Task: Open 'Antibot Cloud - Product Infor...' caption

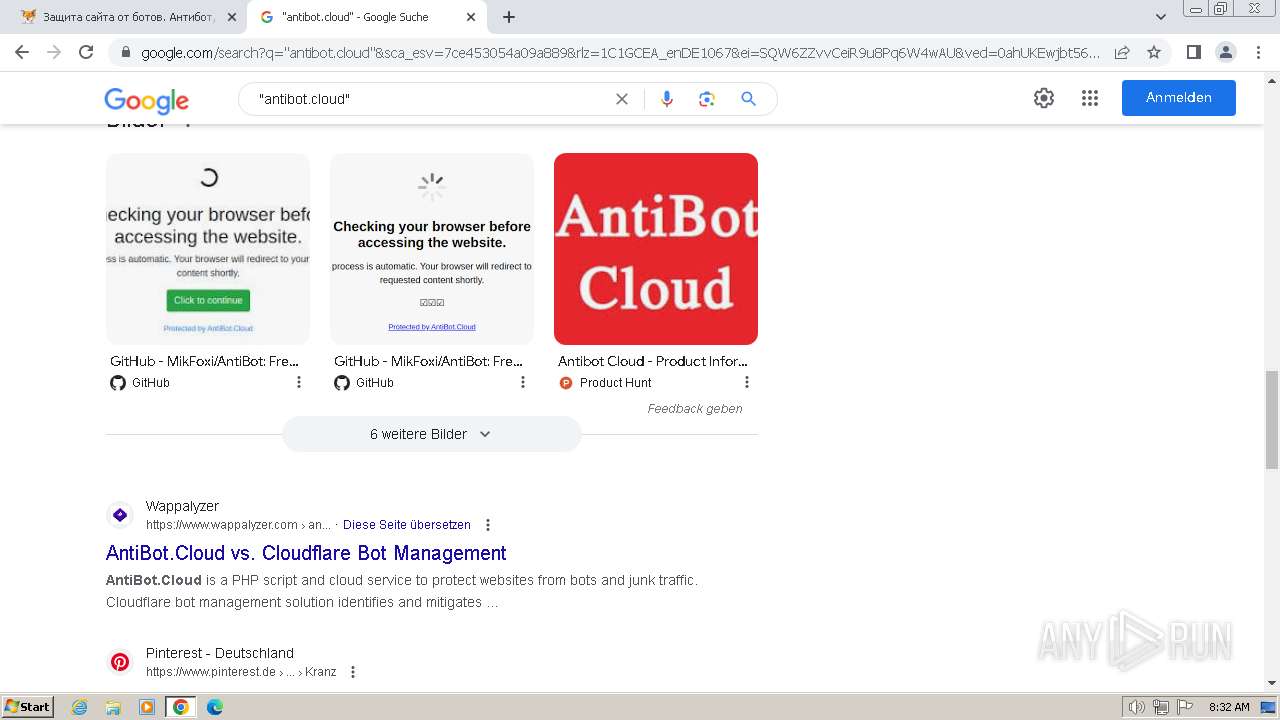Action: [x=653, y=361]
